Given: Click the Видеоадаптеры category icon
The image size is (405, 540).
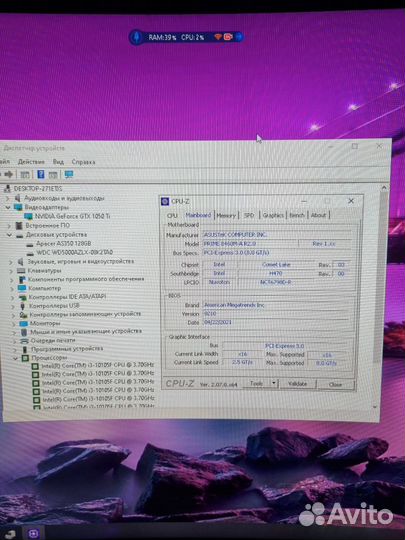Looking at the screenshot, I should click(x=18, y=207).
